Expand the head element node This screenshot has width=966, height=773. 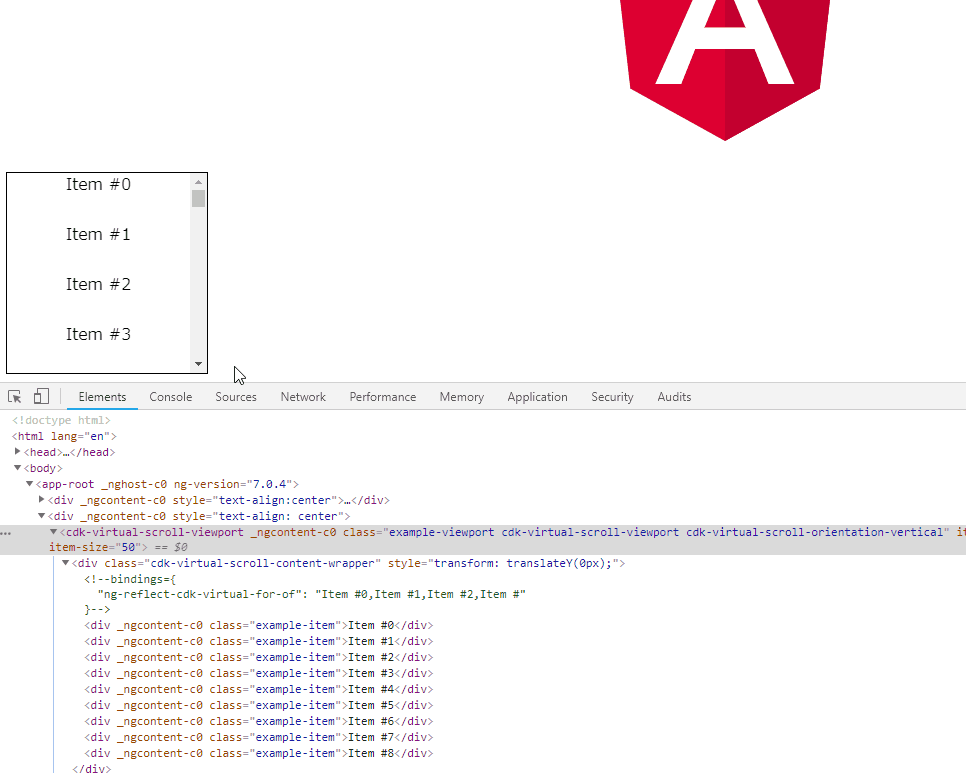[x=18, y=451]
